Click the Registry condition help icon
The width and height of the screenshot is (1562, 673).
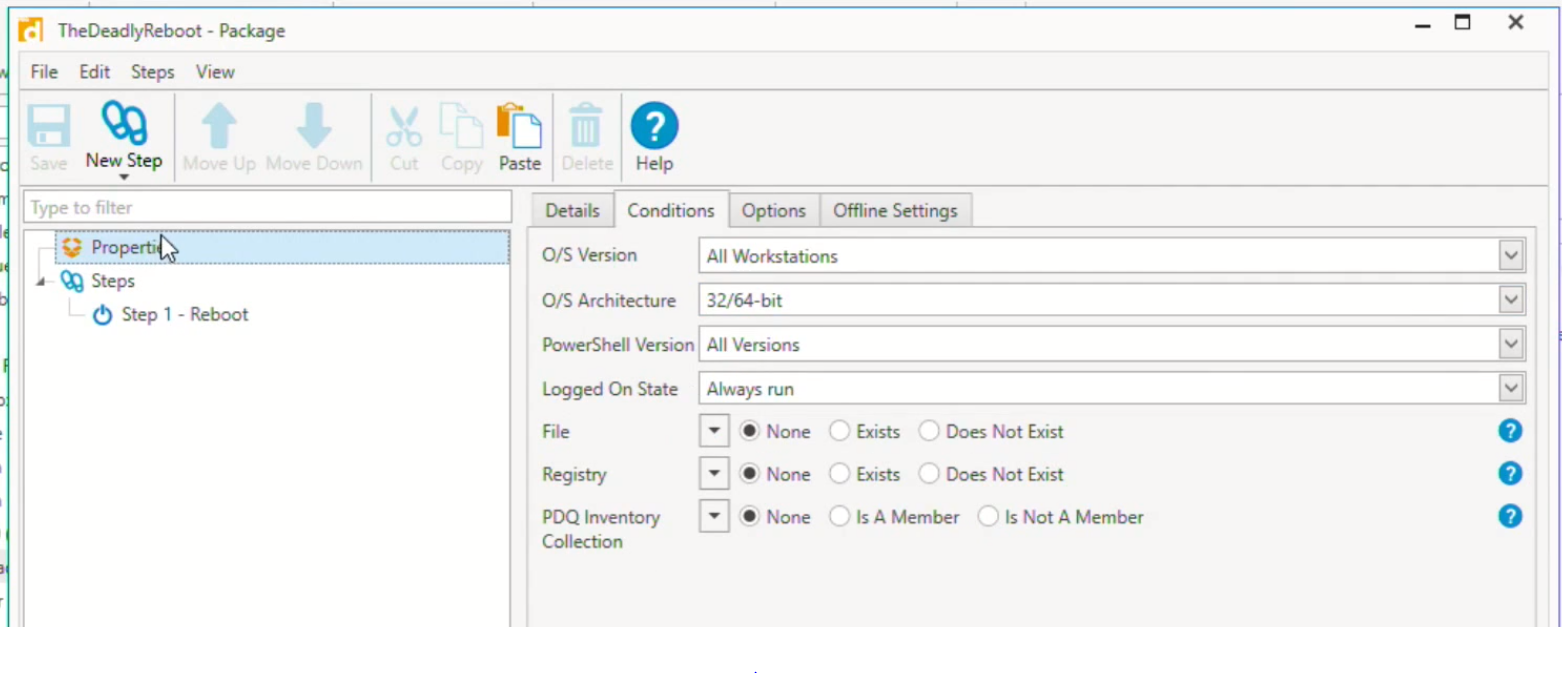tap(1510, 473)
